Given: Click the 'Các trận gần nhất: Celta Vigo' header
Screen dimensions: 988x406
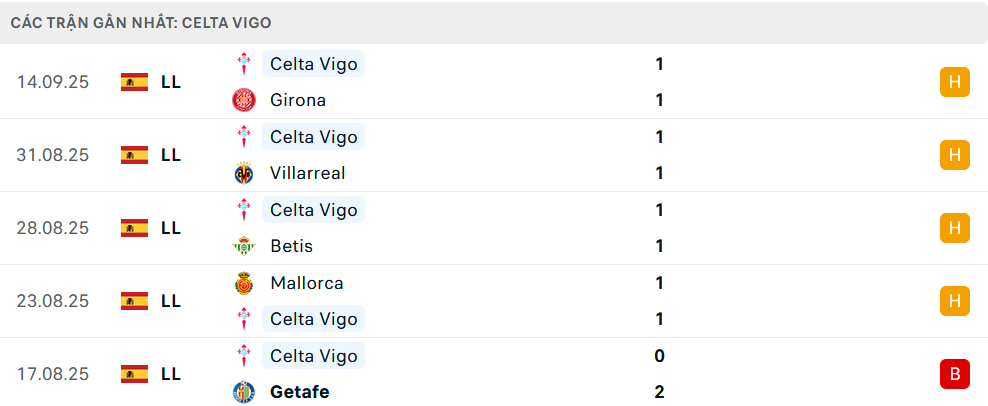Looking at the screenshot, I should click(x=141, y=22).
